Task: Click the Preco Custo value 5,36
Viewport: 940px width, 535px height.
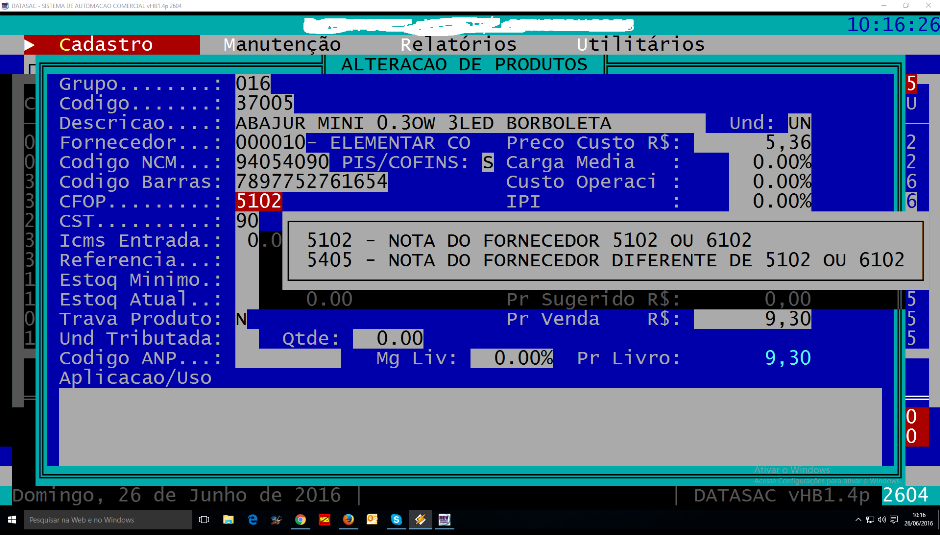Action: (753, 143)
